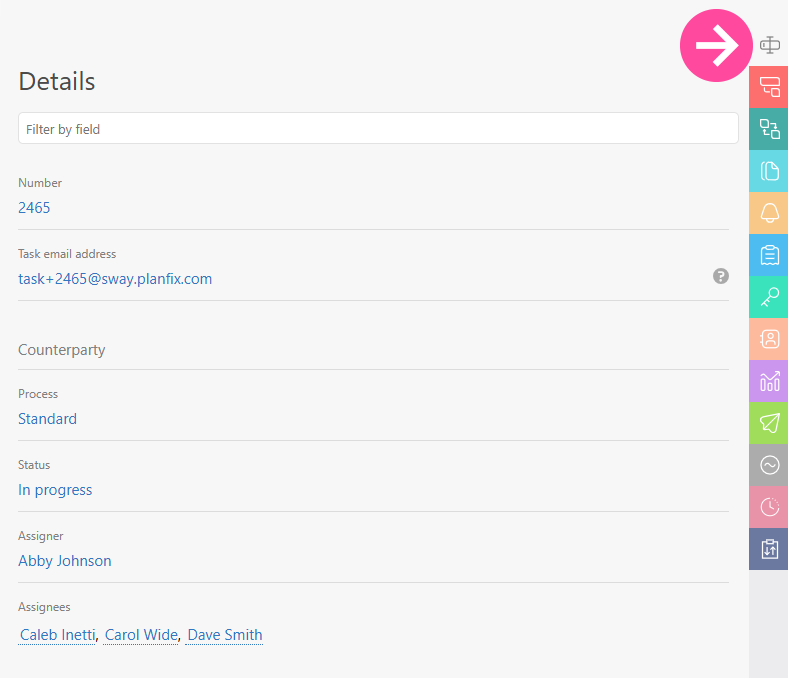Screen dimensions: 788x678
Task: Click the Filter by field input
Action: pos(378,129)
